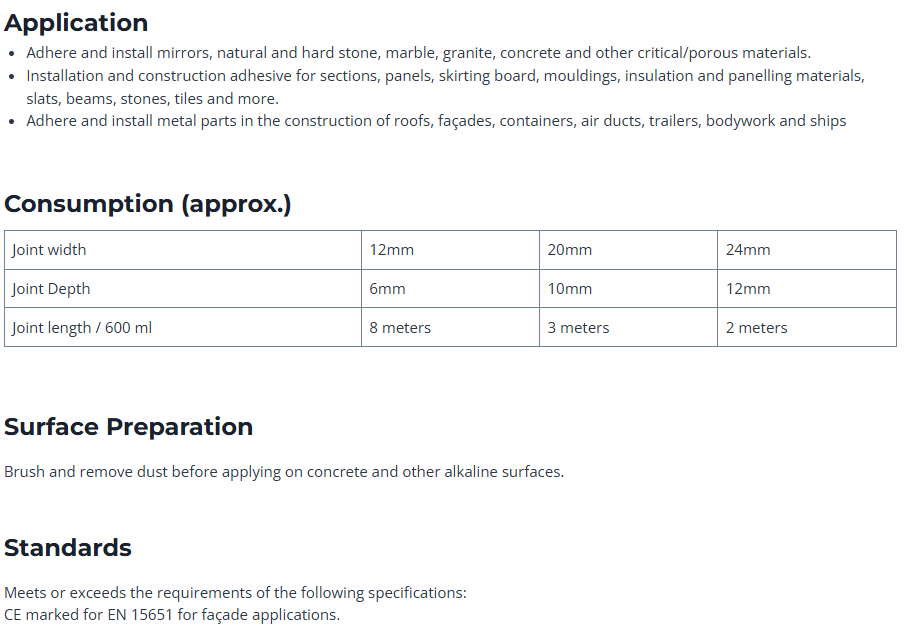The image size is (904, 627).
Task: Click the 8 meters cell
Action: coord(400,328)
